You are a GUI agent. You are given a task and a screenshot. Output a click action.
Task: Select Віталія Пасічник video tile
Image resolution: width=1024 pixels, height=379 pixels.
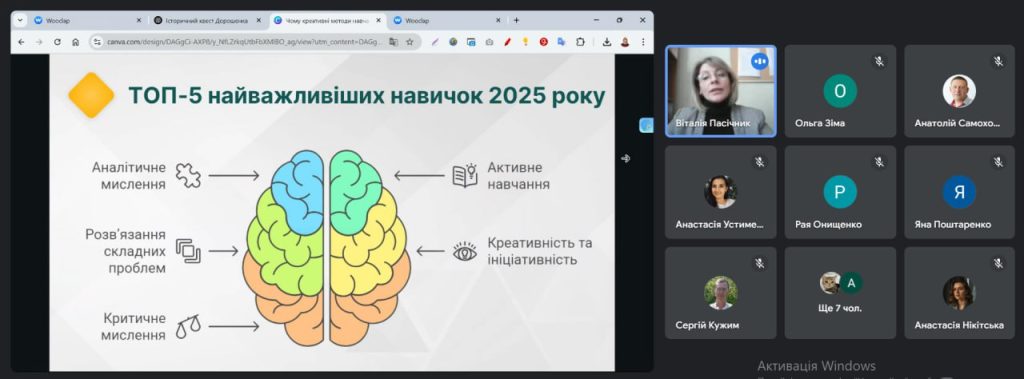coord(721,91)
